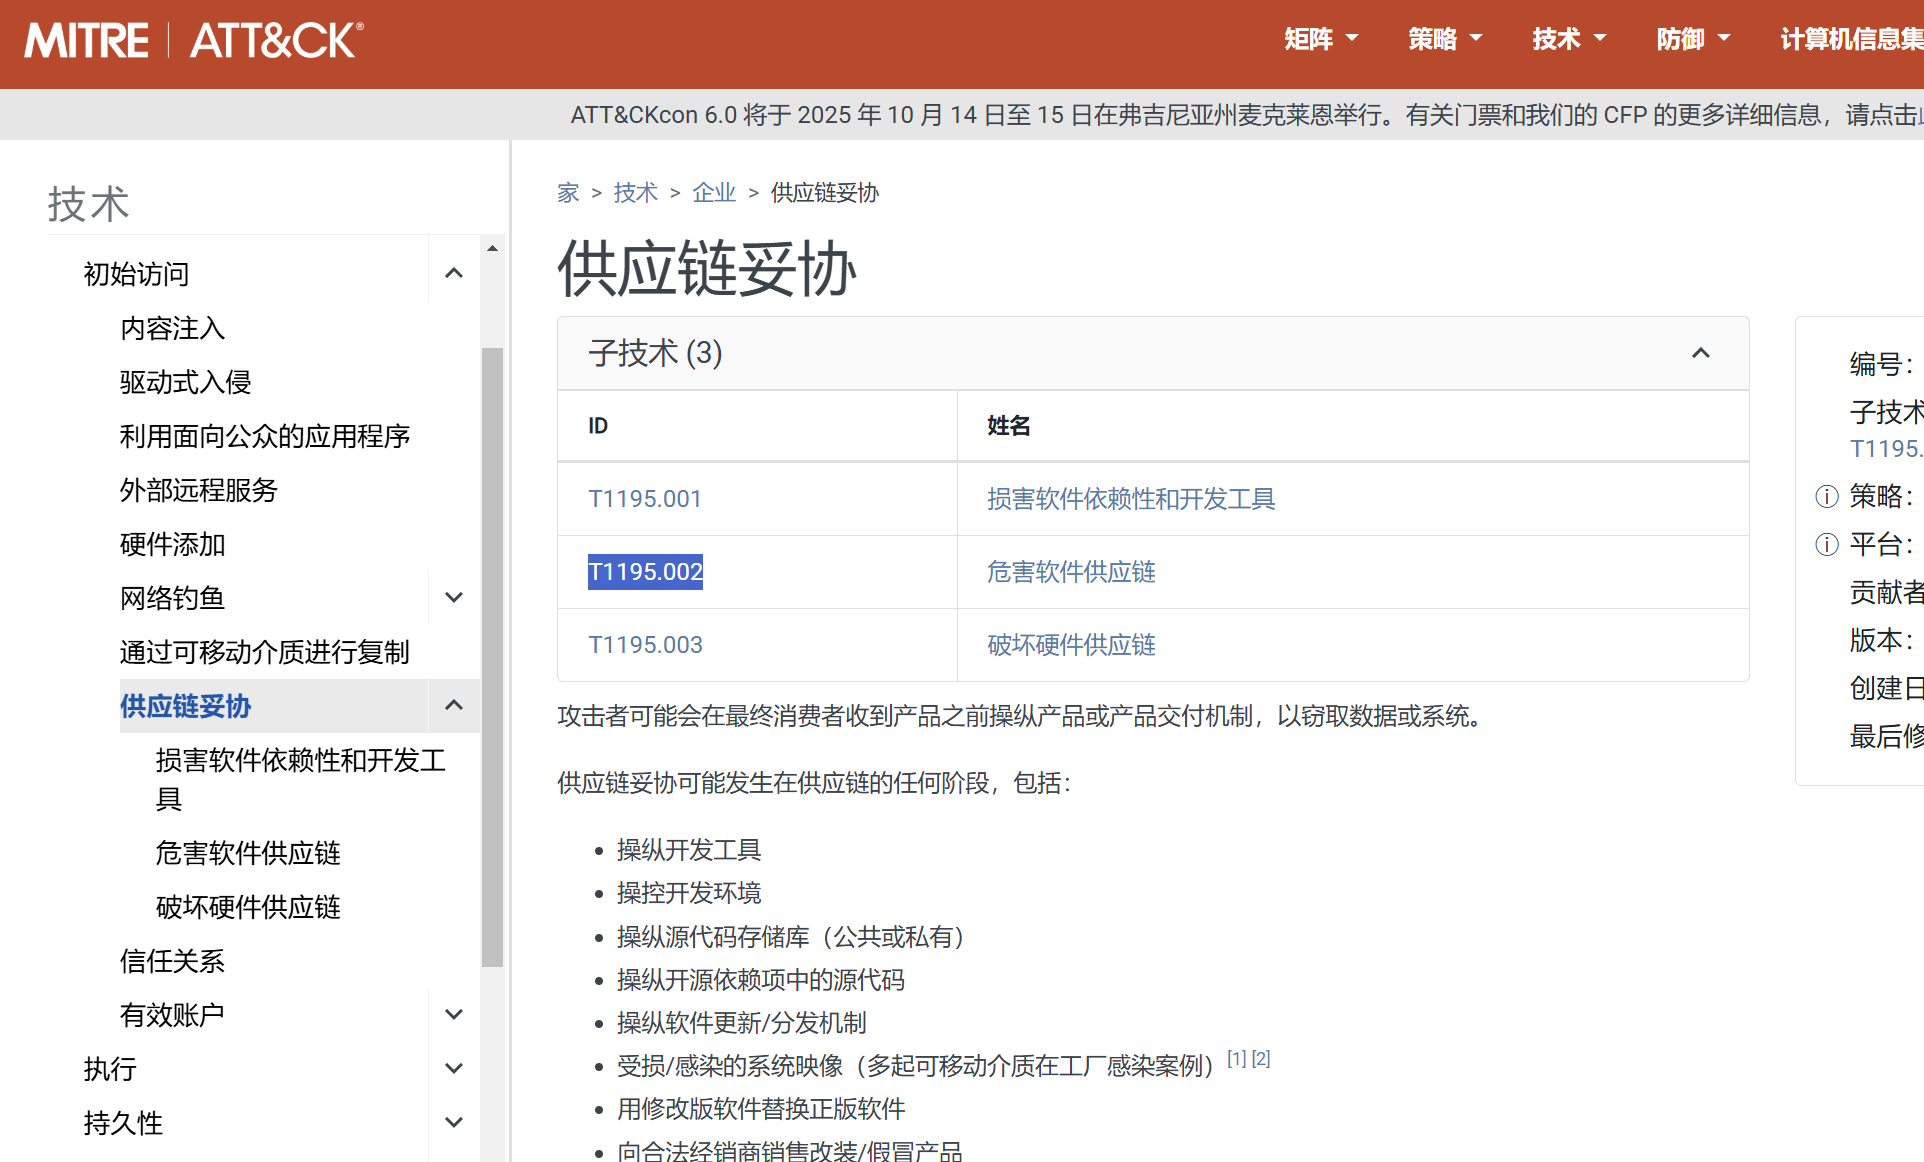
Task: Open the 矩阵 dropdown menu
Action: (x=1321, y=39)
